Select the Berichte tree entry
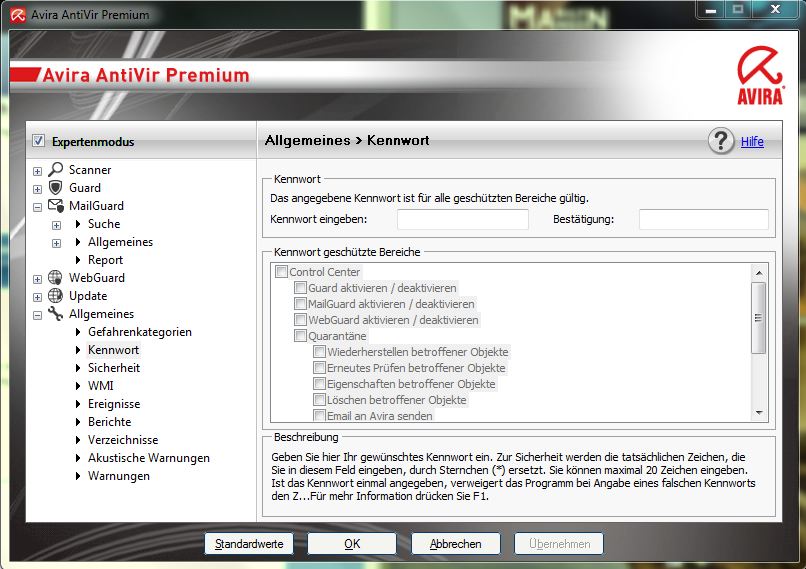 coord(109,422)
